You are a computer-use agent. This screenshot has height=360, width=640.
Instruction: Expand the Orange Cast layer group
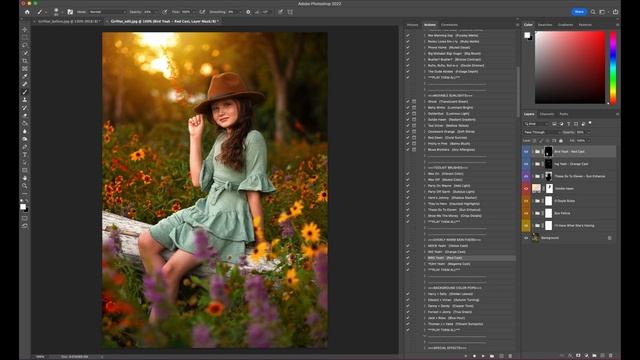[x=533, y=164]
